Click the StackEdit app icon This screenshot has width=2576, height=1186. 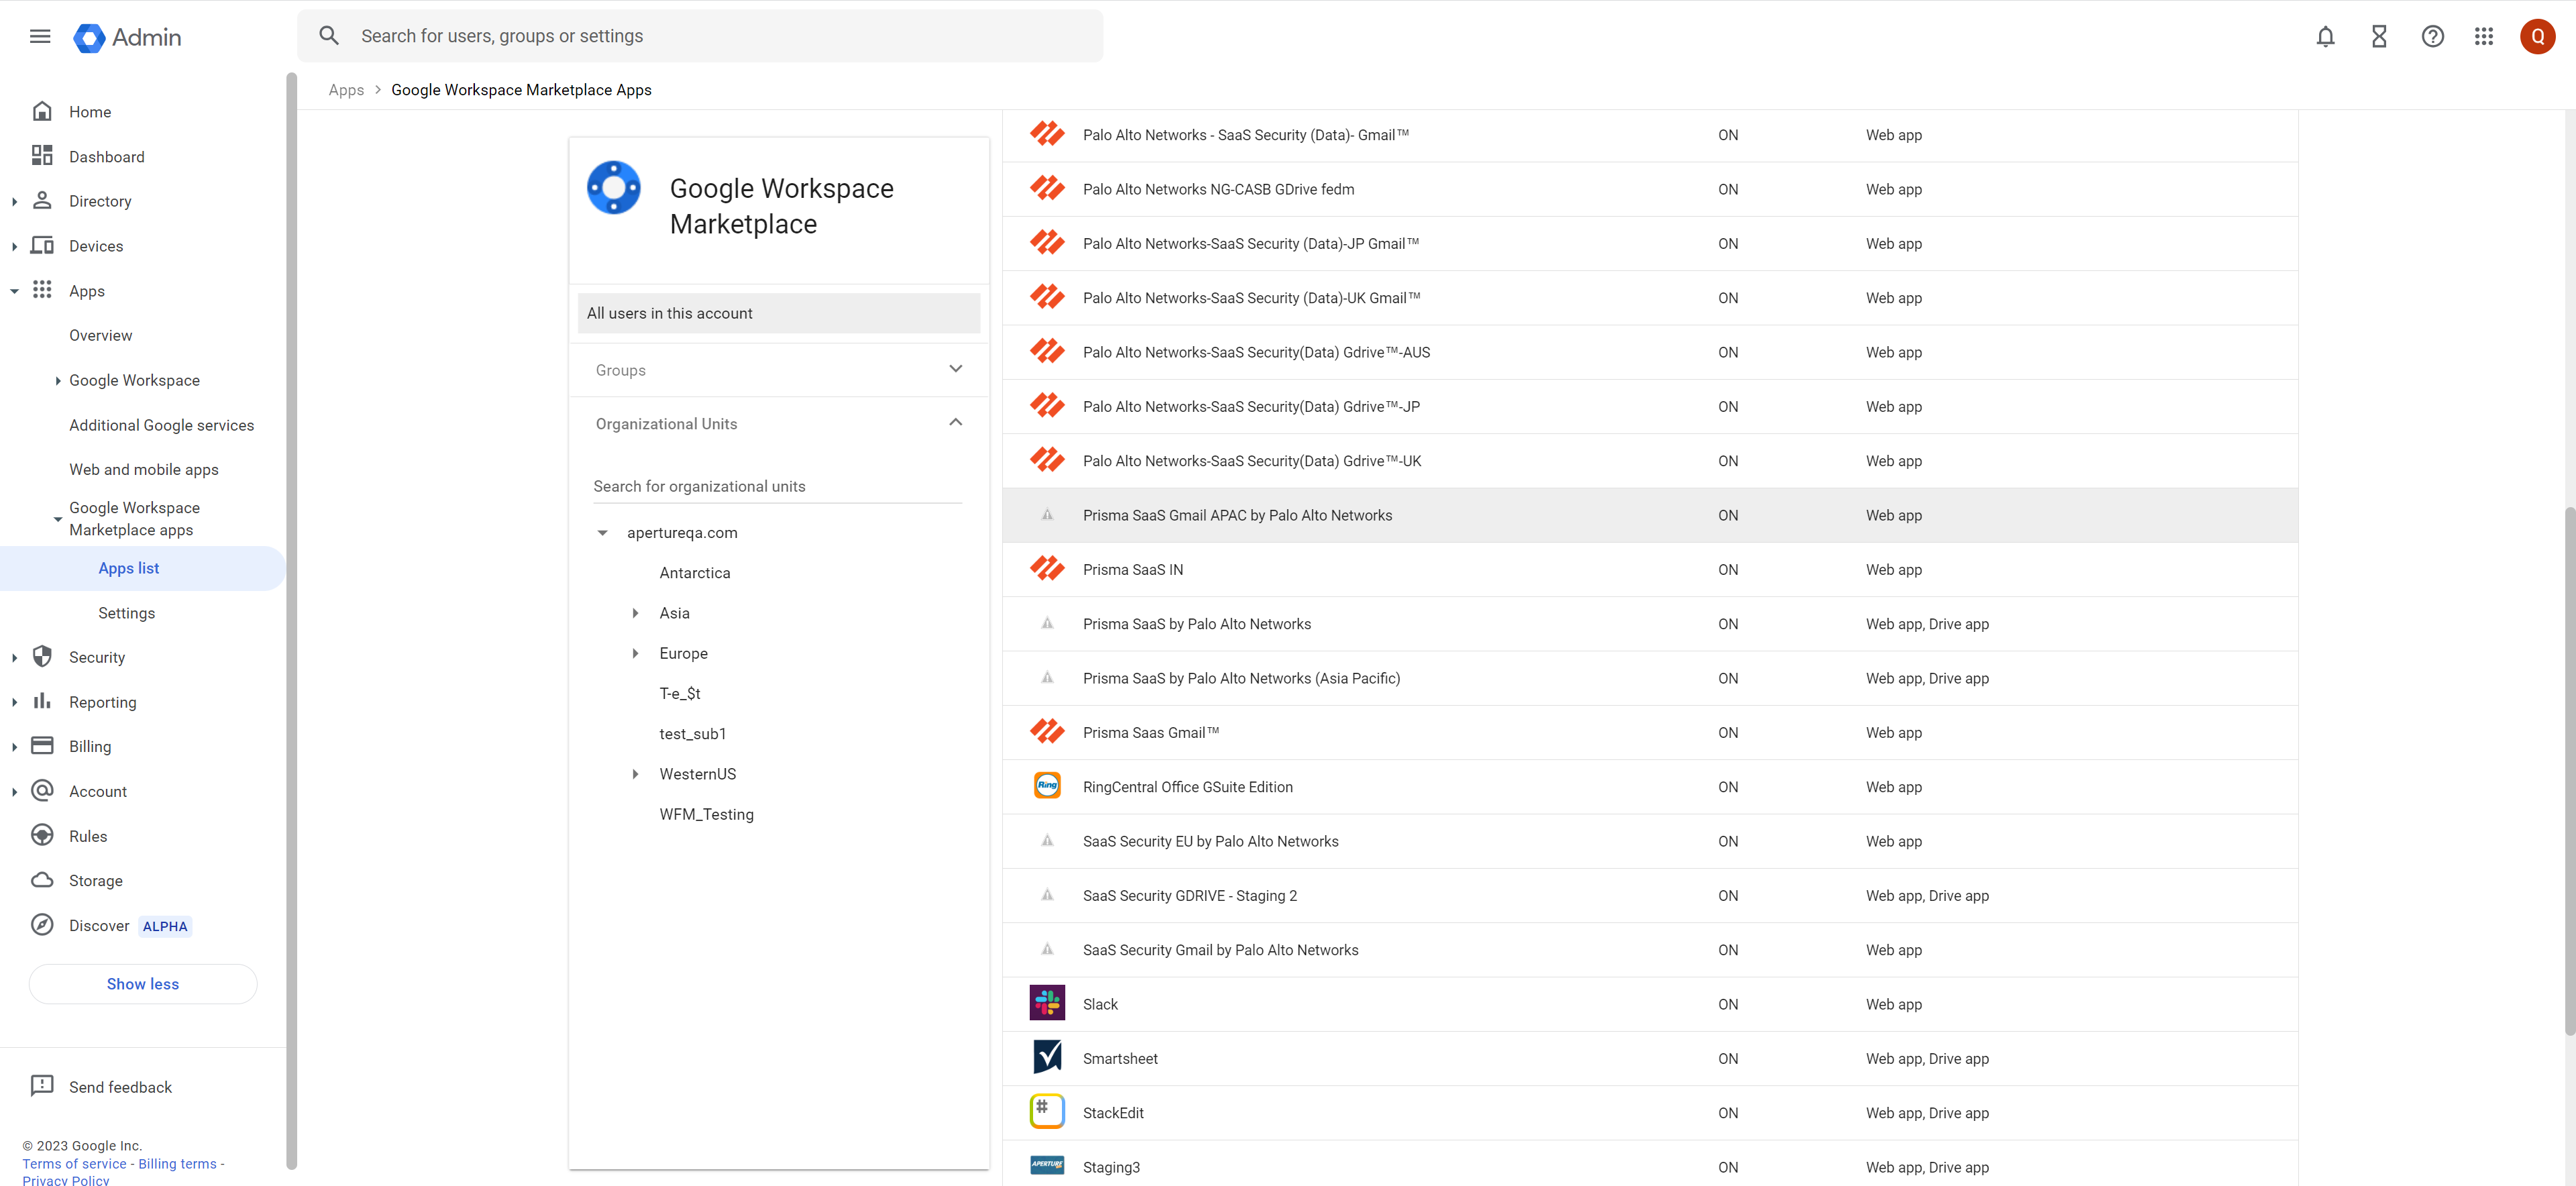1047,1112
